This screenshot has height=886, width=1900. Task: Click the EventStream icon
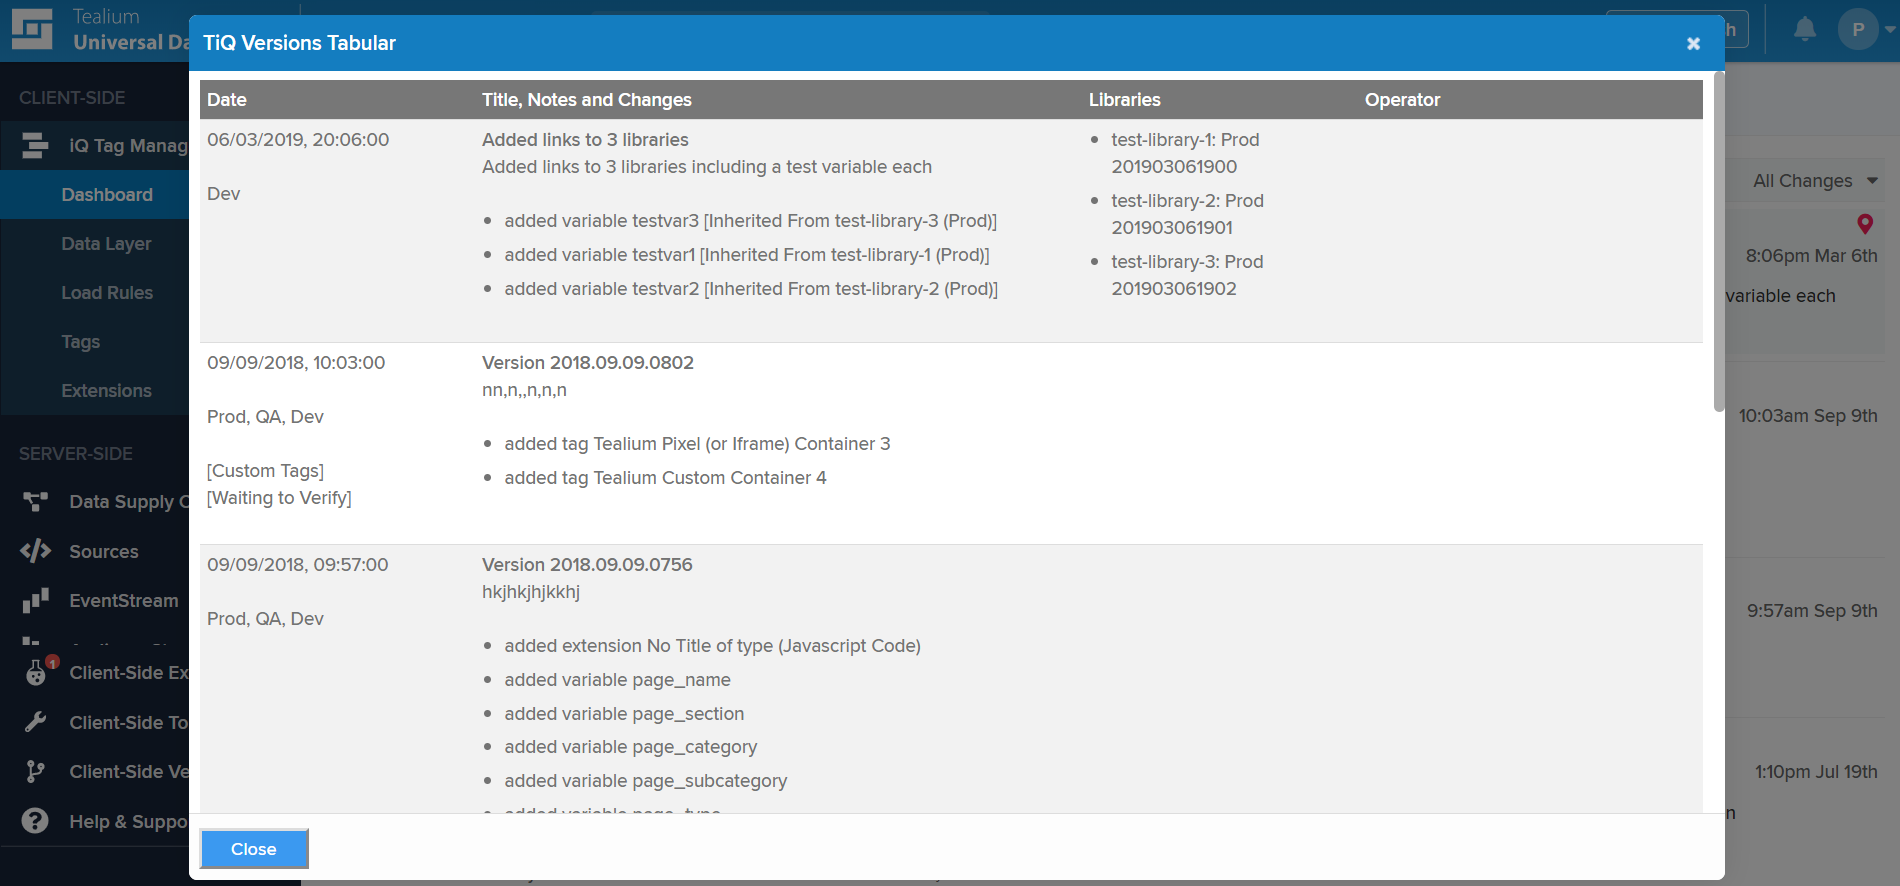[35, 600]
